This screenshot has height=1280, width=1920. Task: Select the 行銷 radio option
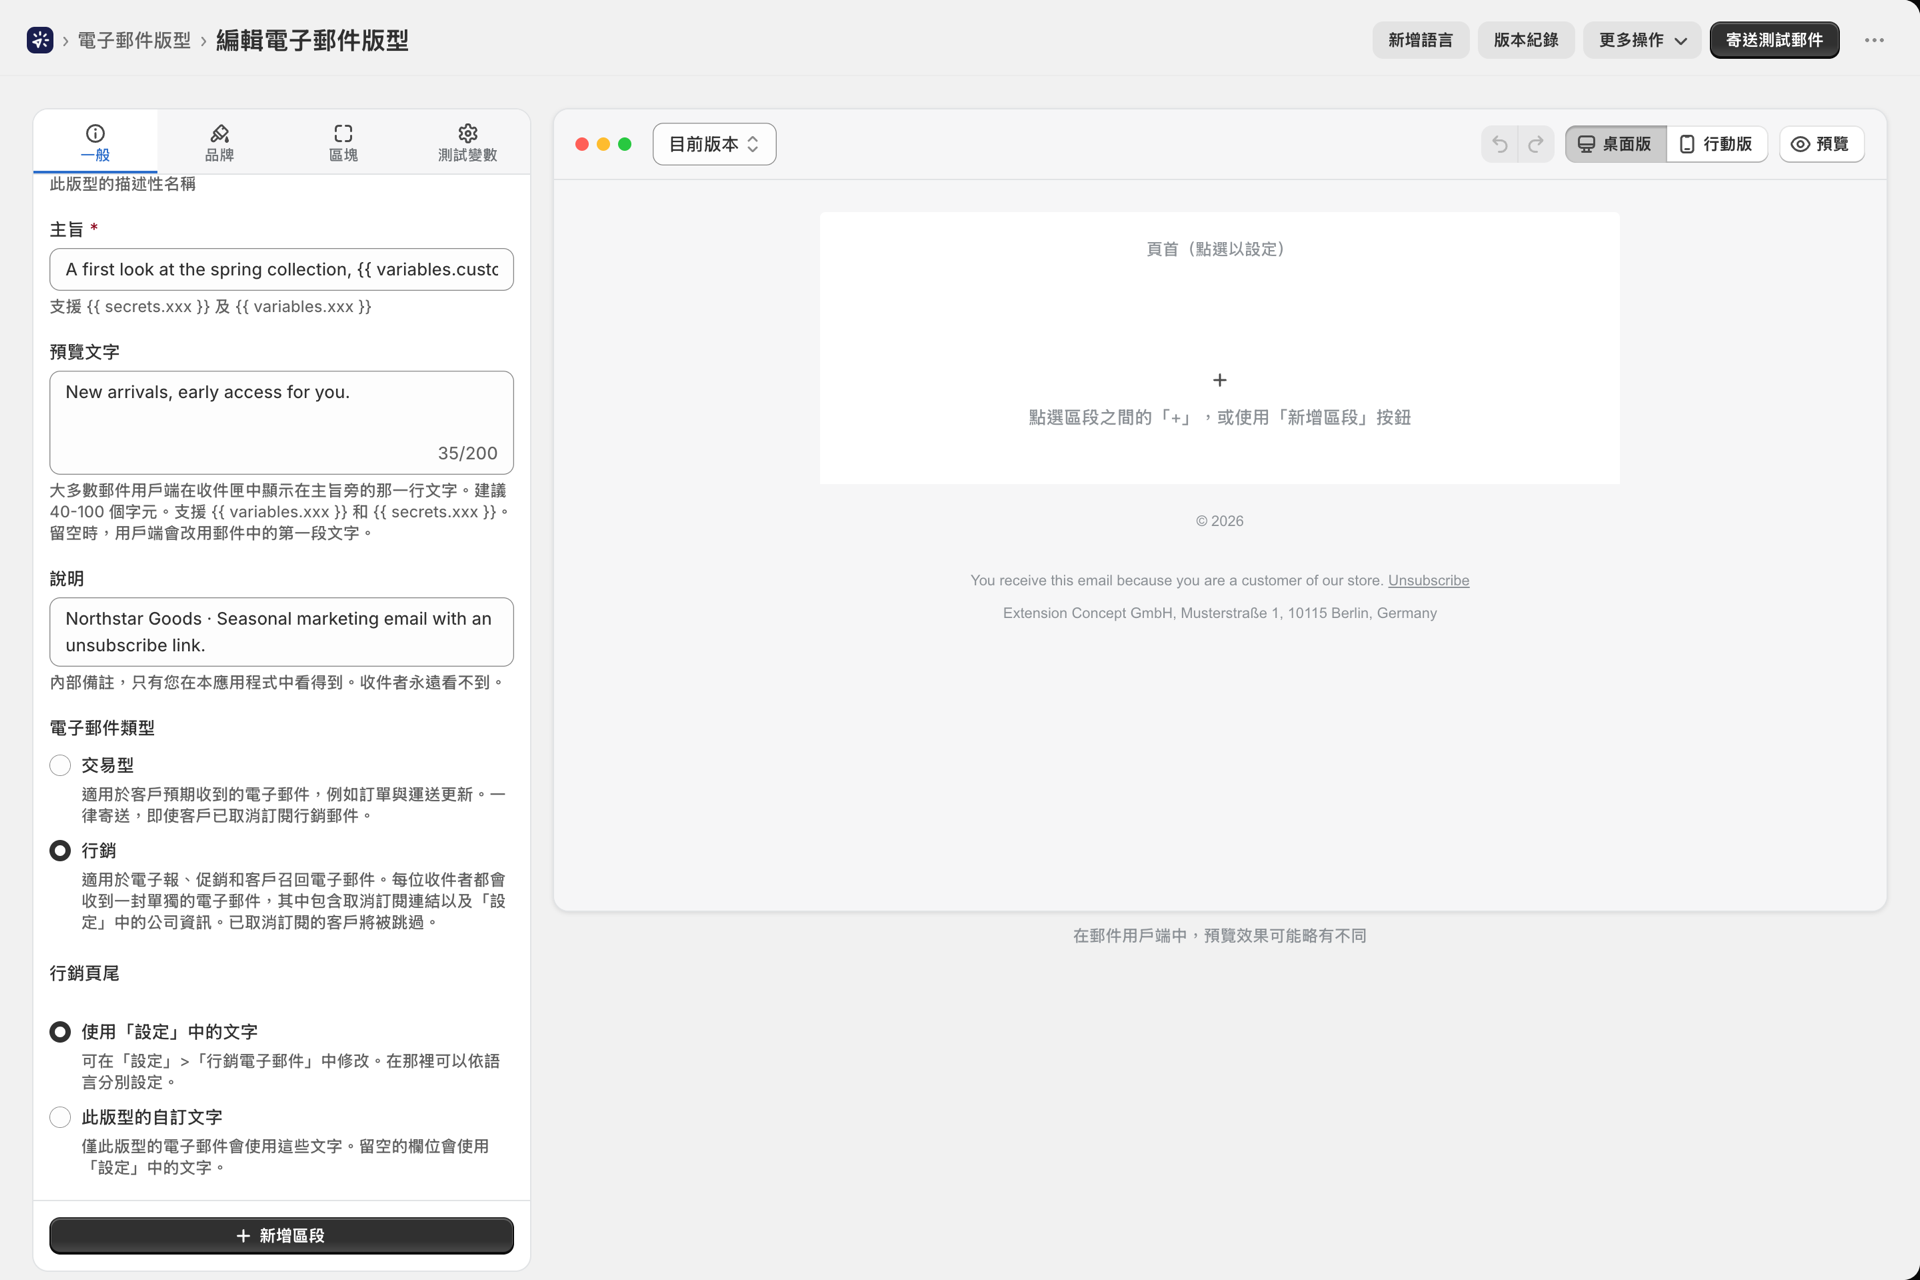click(60, 850)
